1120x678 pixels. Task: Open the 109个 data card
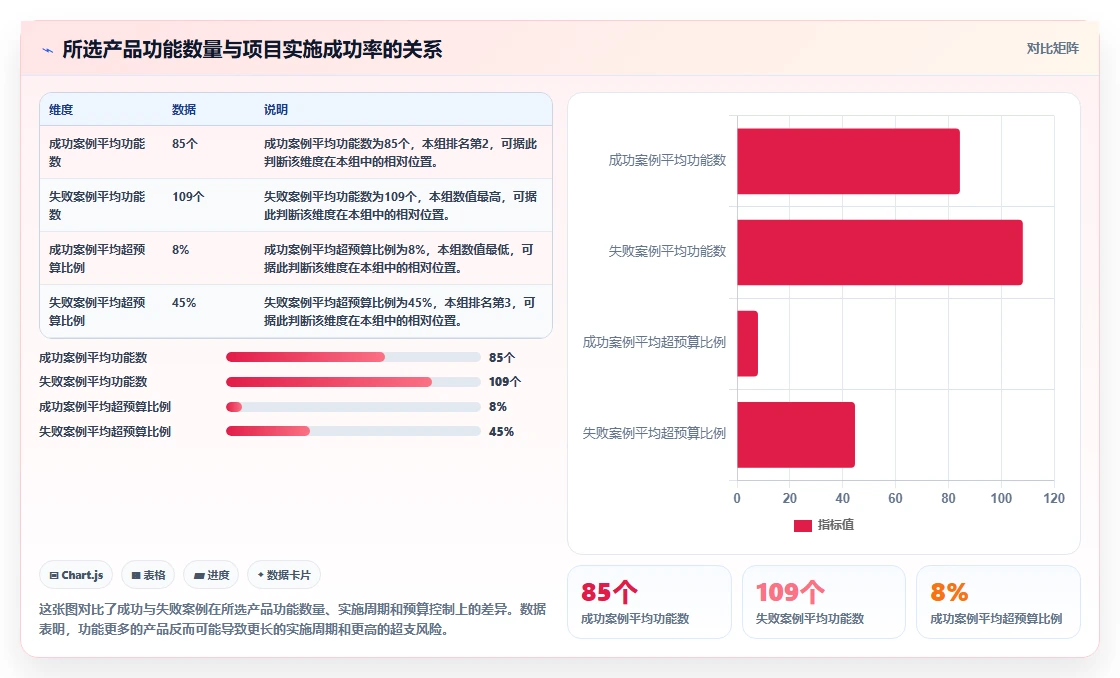click(x=824, y=602)
